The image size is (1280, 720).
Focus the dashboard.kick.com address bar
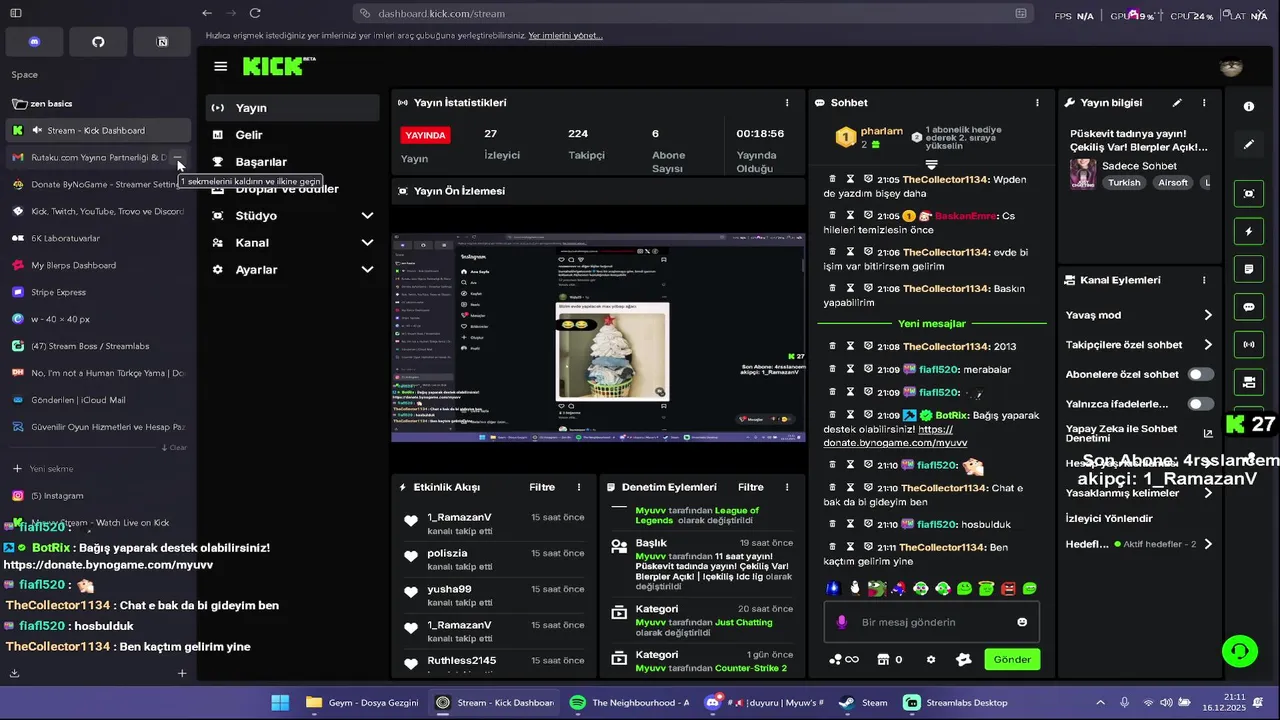pyautogui.click(x=693, y=13)
